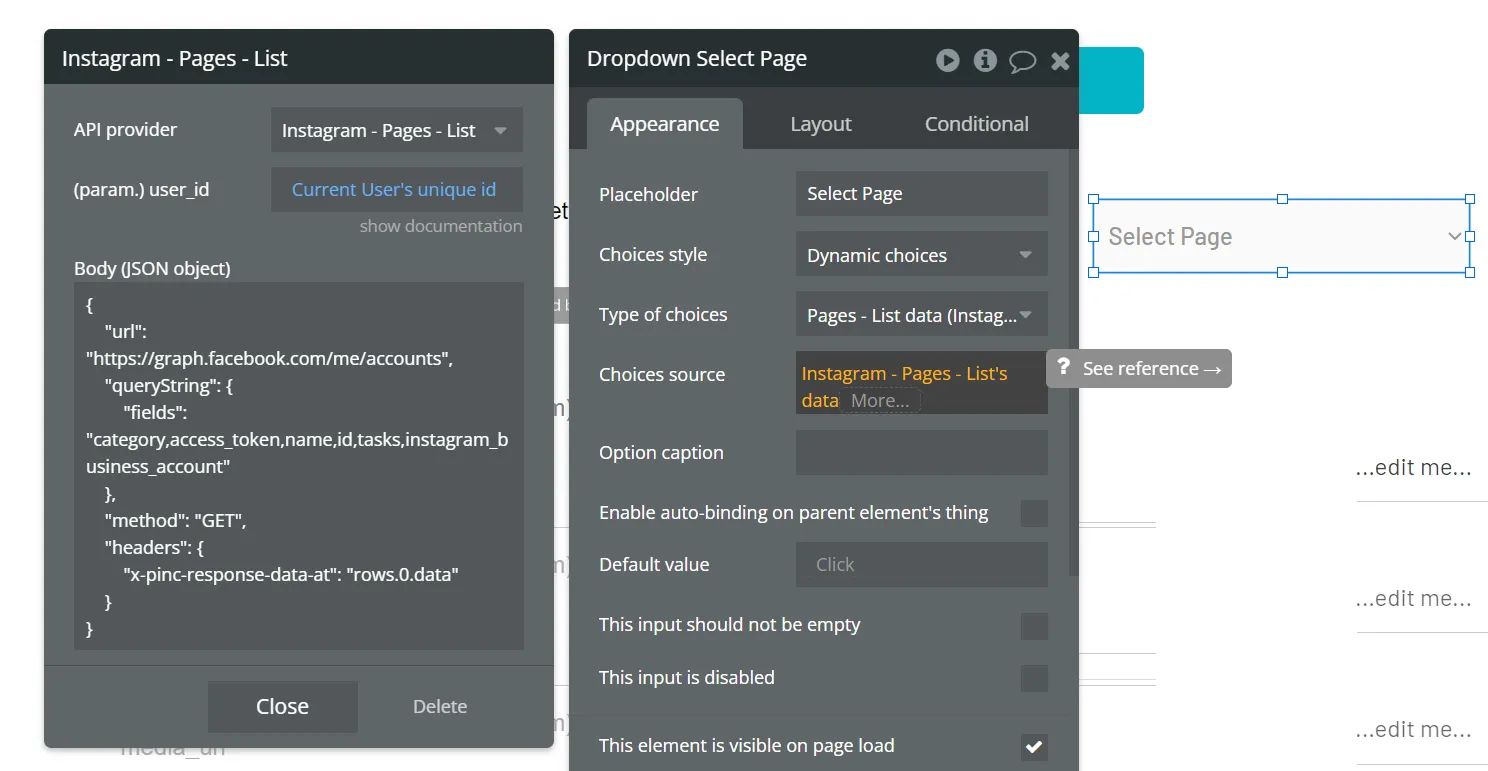Open the API provider dropdown
1488x771 pixels.
point(397,130)
